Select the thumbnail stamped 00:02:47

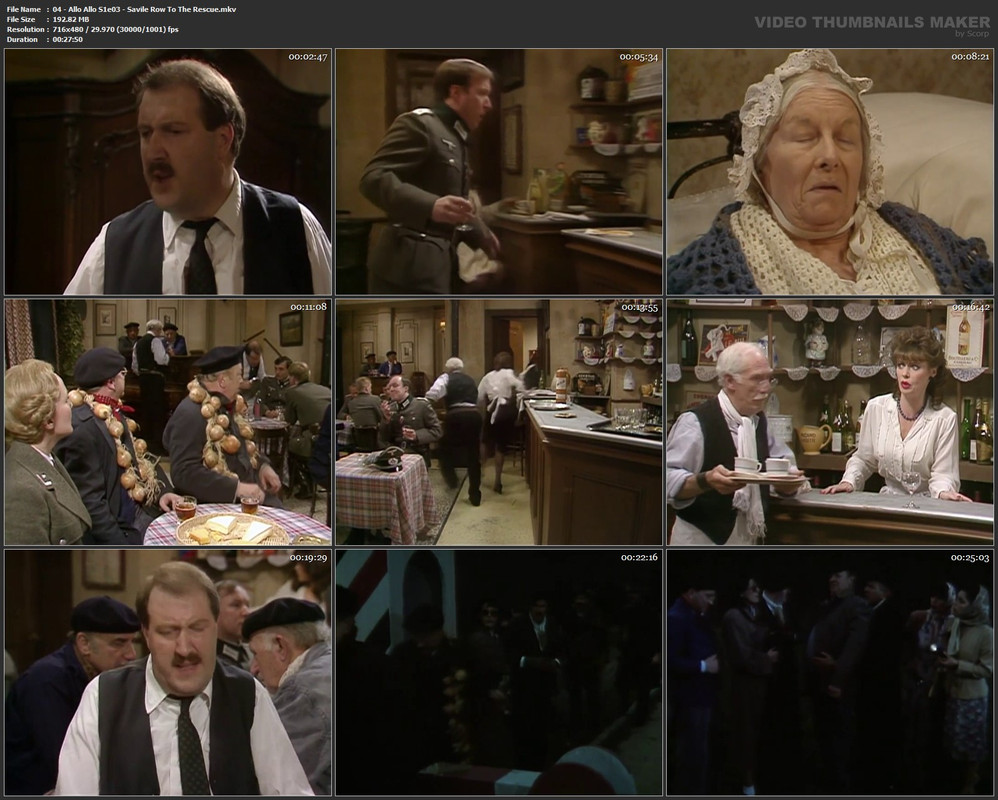pyautogui.click(x=168, y=172)
